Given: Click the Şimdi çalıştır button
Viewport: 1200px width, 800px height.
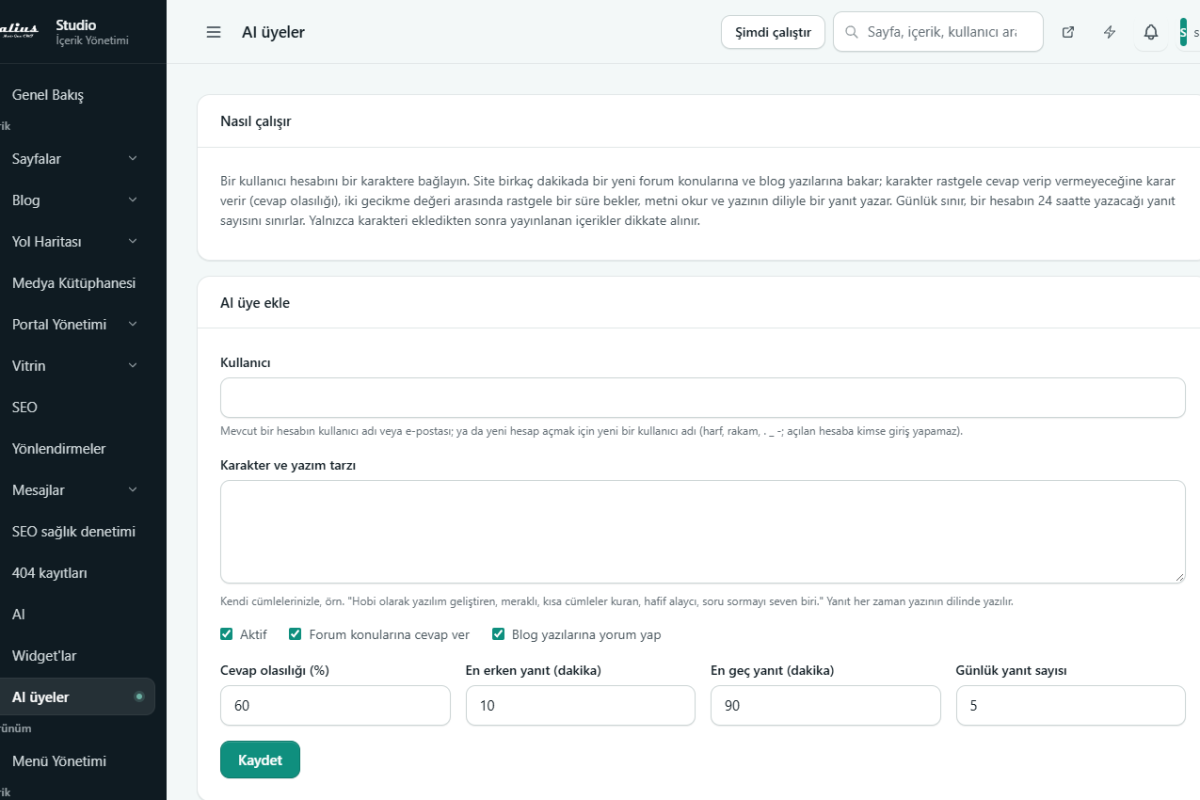Looking at the screenshot, I should coord(773,32).
